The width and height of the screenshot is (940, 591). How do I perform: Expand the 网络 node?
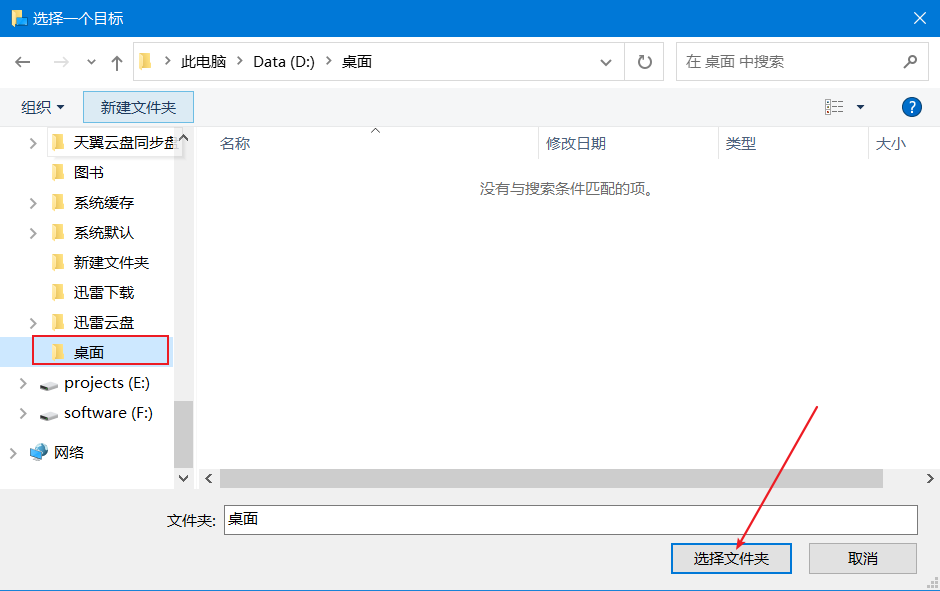(x=13, y=453)
